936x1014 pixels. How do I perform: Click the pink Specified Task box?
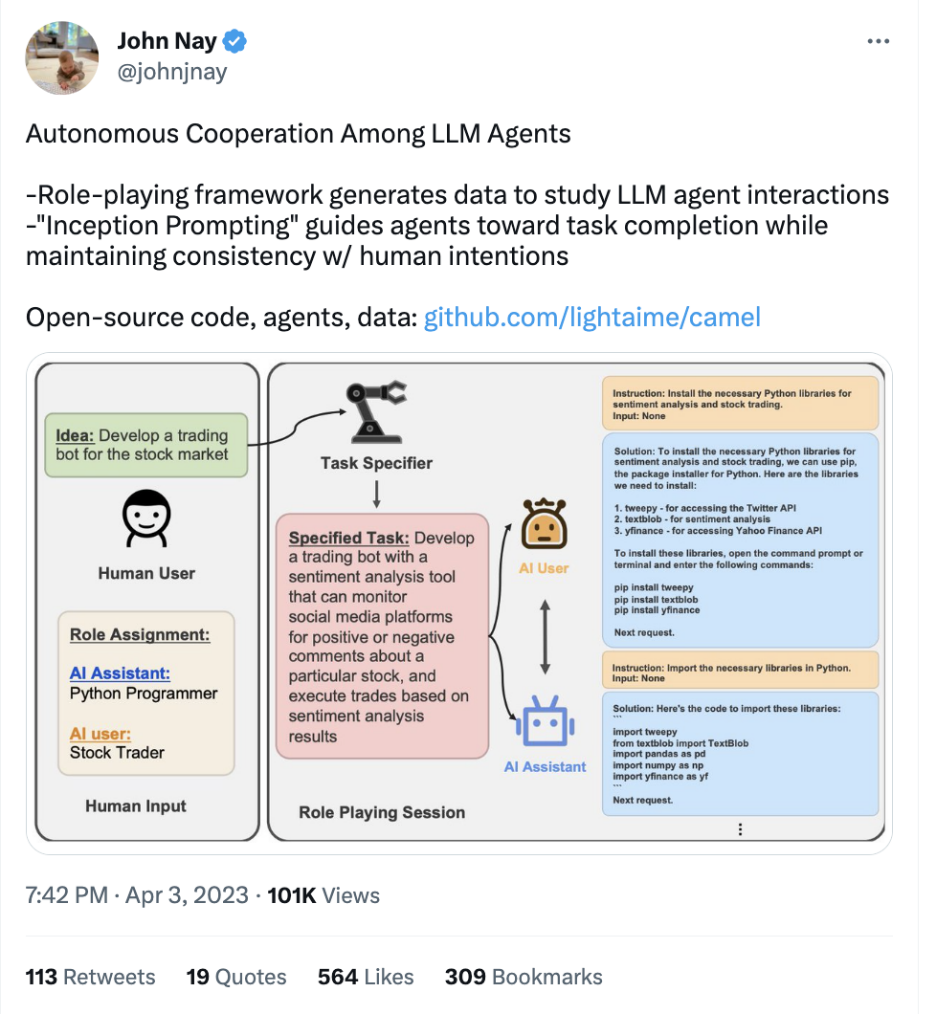click(382, 636)
